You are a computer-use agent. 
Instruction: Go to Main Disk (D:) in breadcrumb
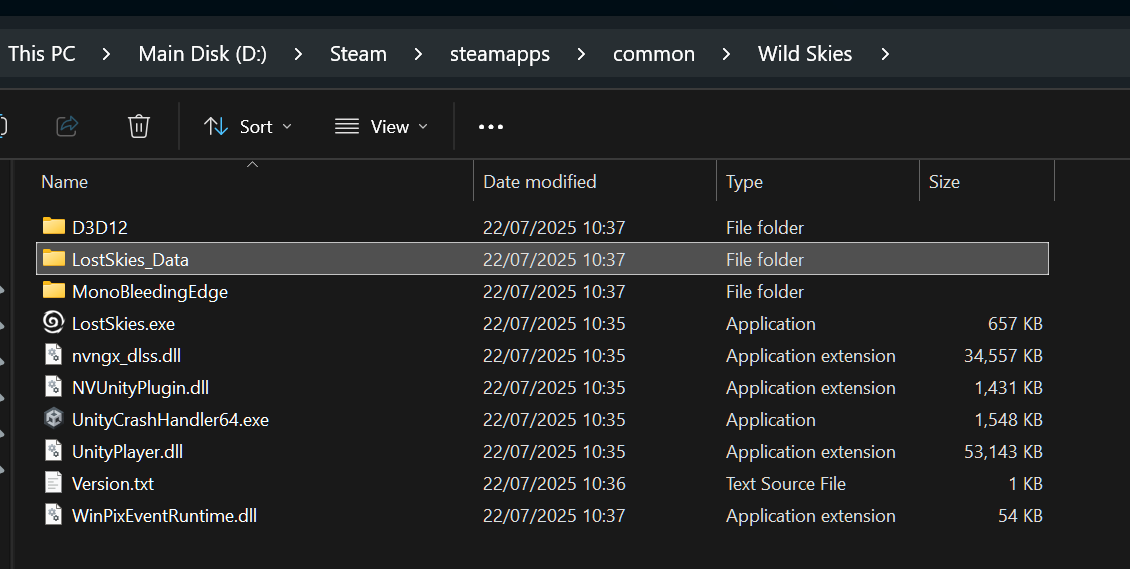[203, 54]
